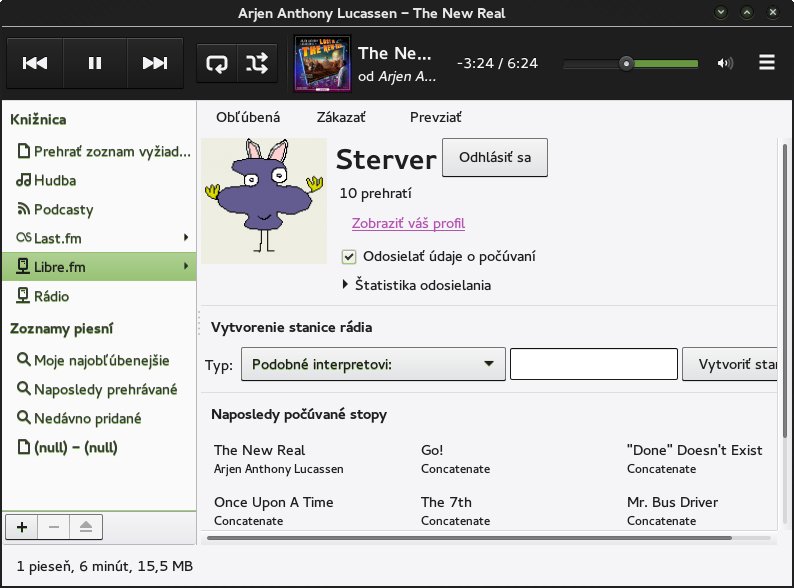Open the Zobraziť váš profil link
This screenshot has height=588, width=794.
408,223
